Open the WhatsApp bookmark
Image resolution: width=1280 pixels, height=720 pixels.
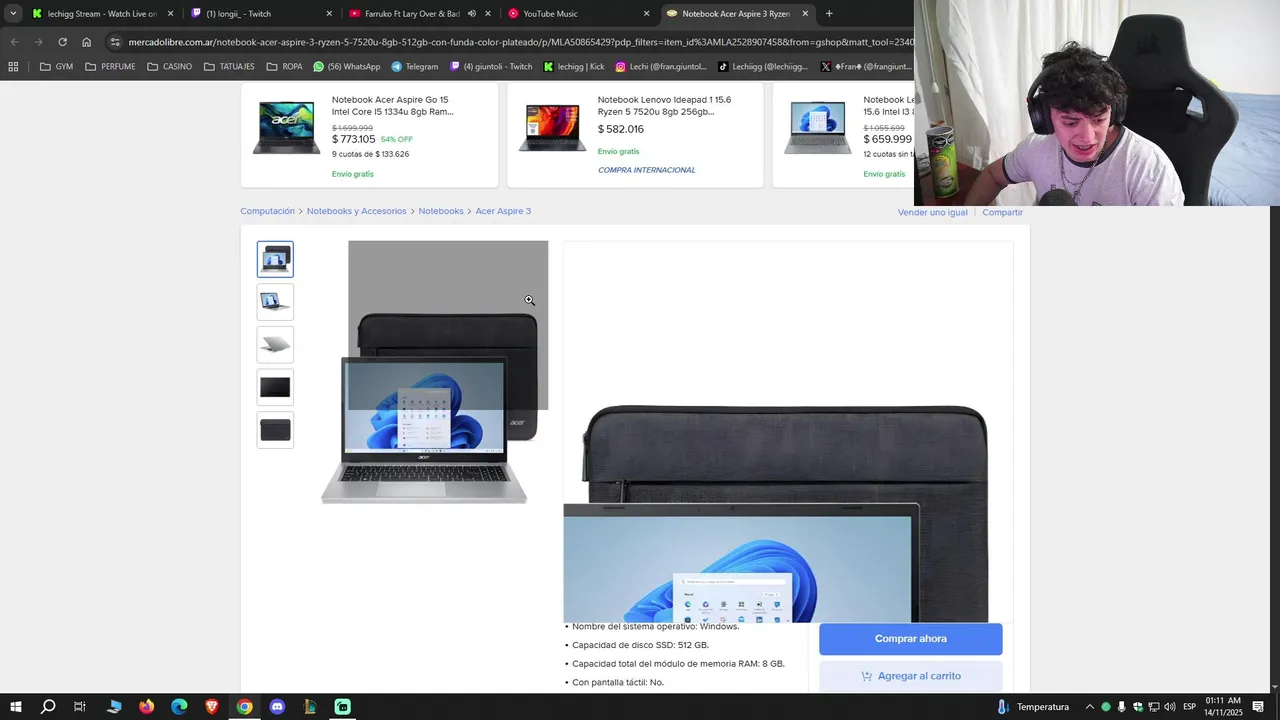pyautogui.click(x=346, y=67)
